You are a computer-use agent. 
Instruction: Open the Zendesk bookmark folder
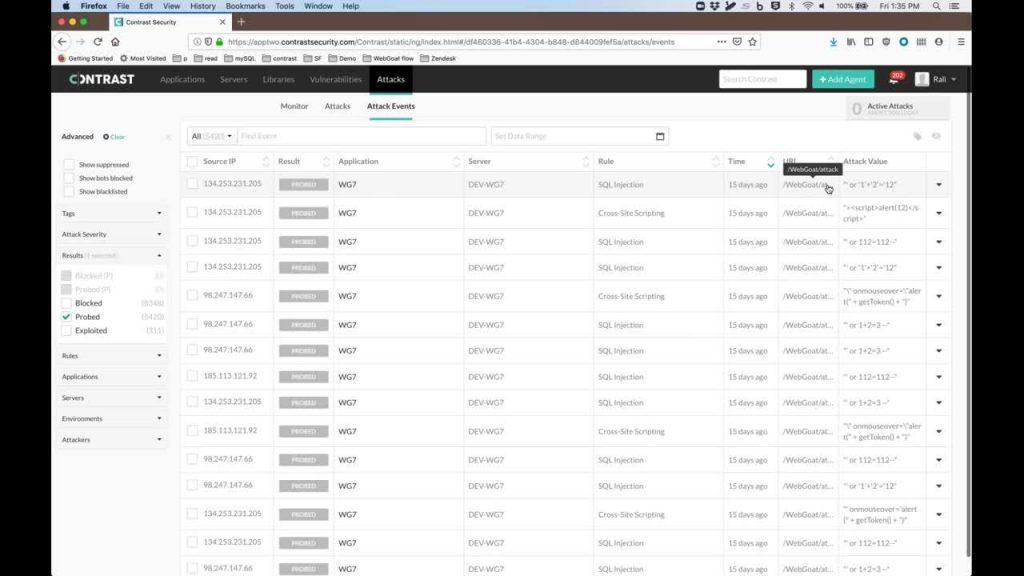click(438, 58)
